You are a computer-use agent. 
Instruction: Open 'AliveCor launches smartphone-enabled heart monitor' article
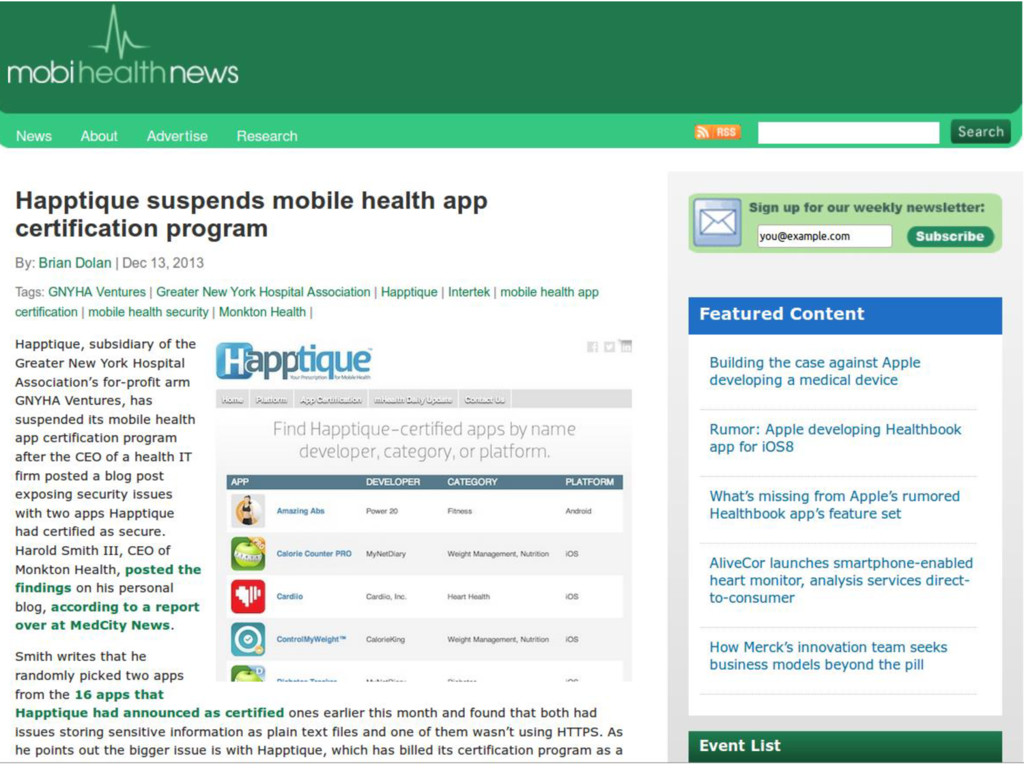coord(841,580)
